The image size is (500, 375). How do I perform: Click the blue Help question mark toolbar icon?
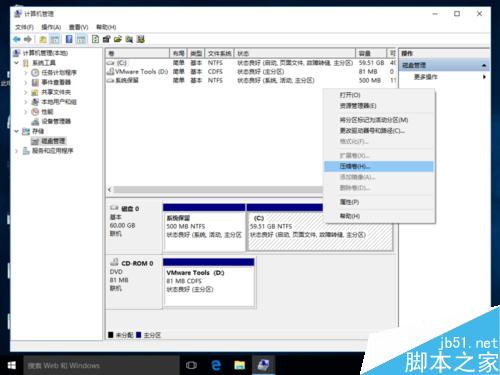point(69,39)
